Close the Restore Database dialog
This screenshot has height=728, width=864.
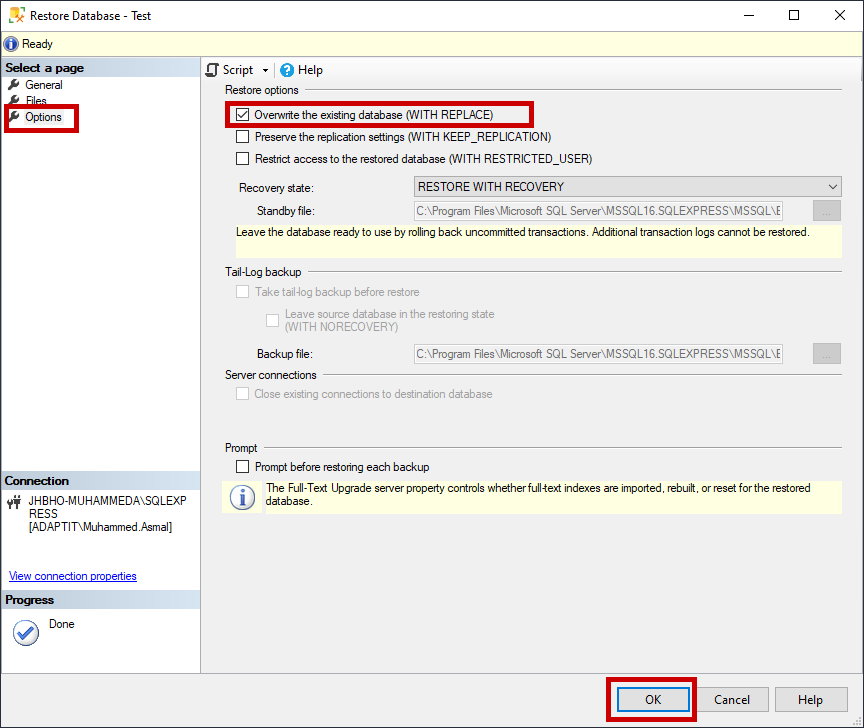(840, 15)
